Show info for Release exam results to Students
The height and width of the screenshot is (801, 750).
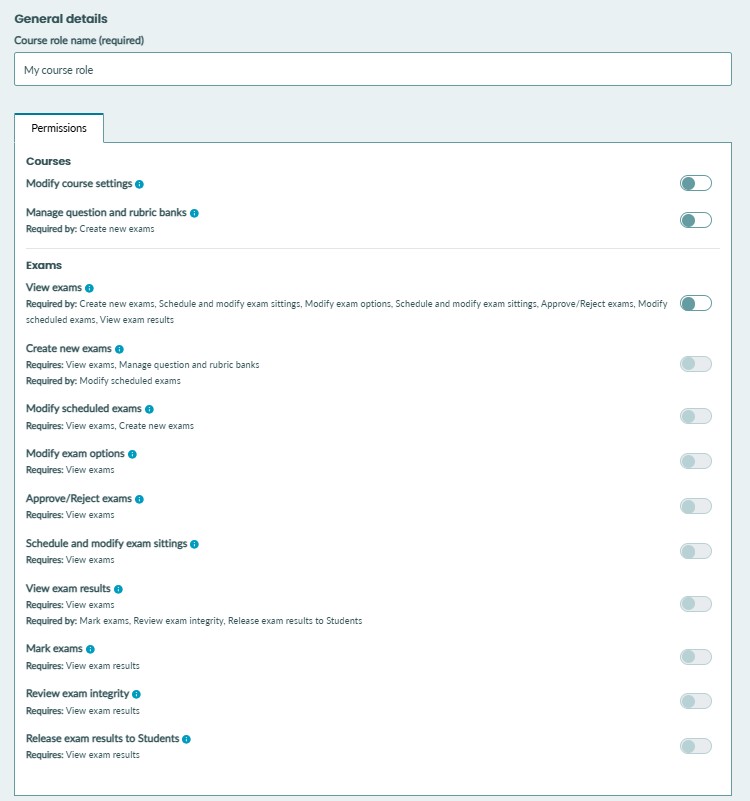[186, 739]
